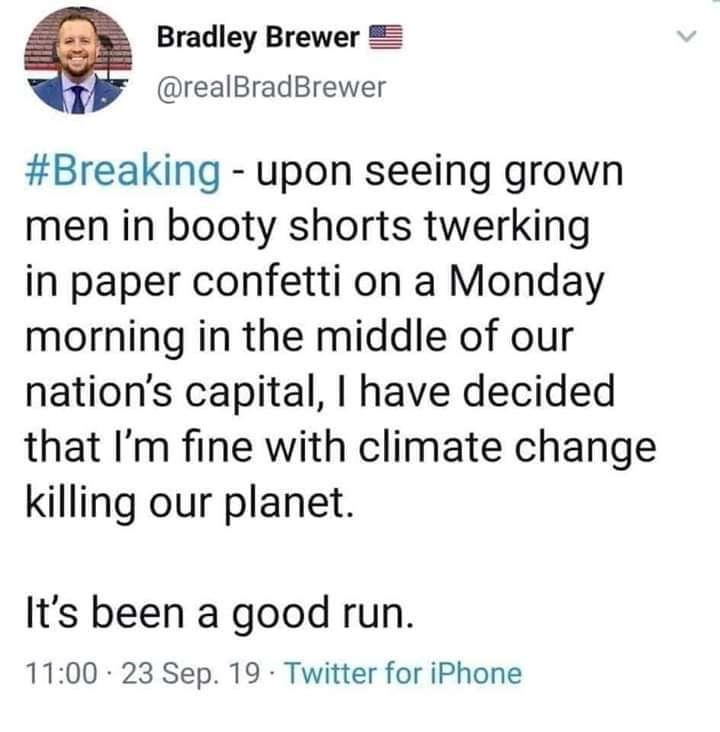
Task: Click the American flag emoji beside name
Action: point(386,37)
